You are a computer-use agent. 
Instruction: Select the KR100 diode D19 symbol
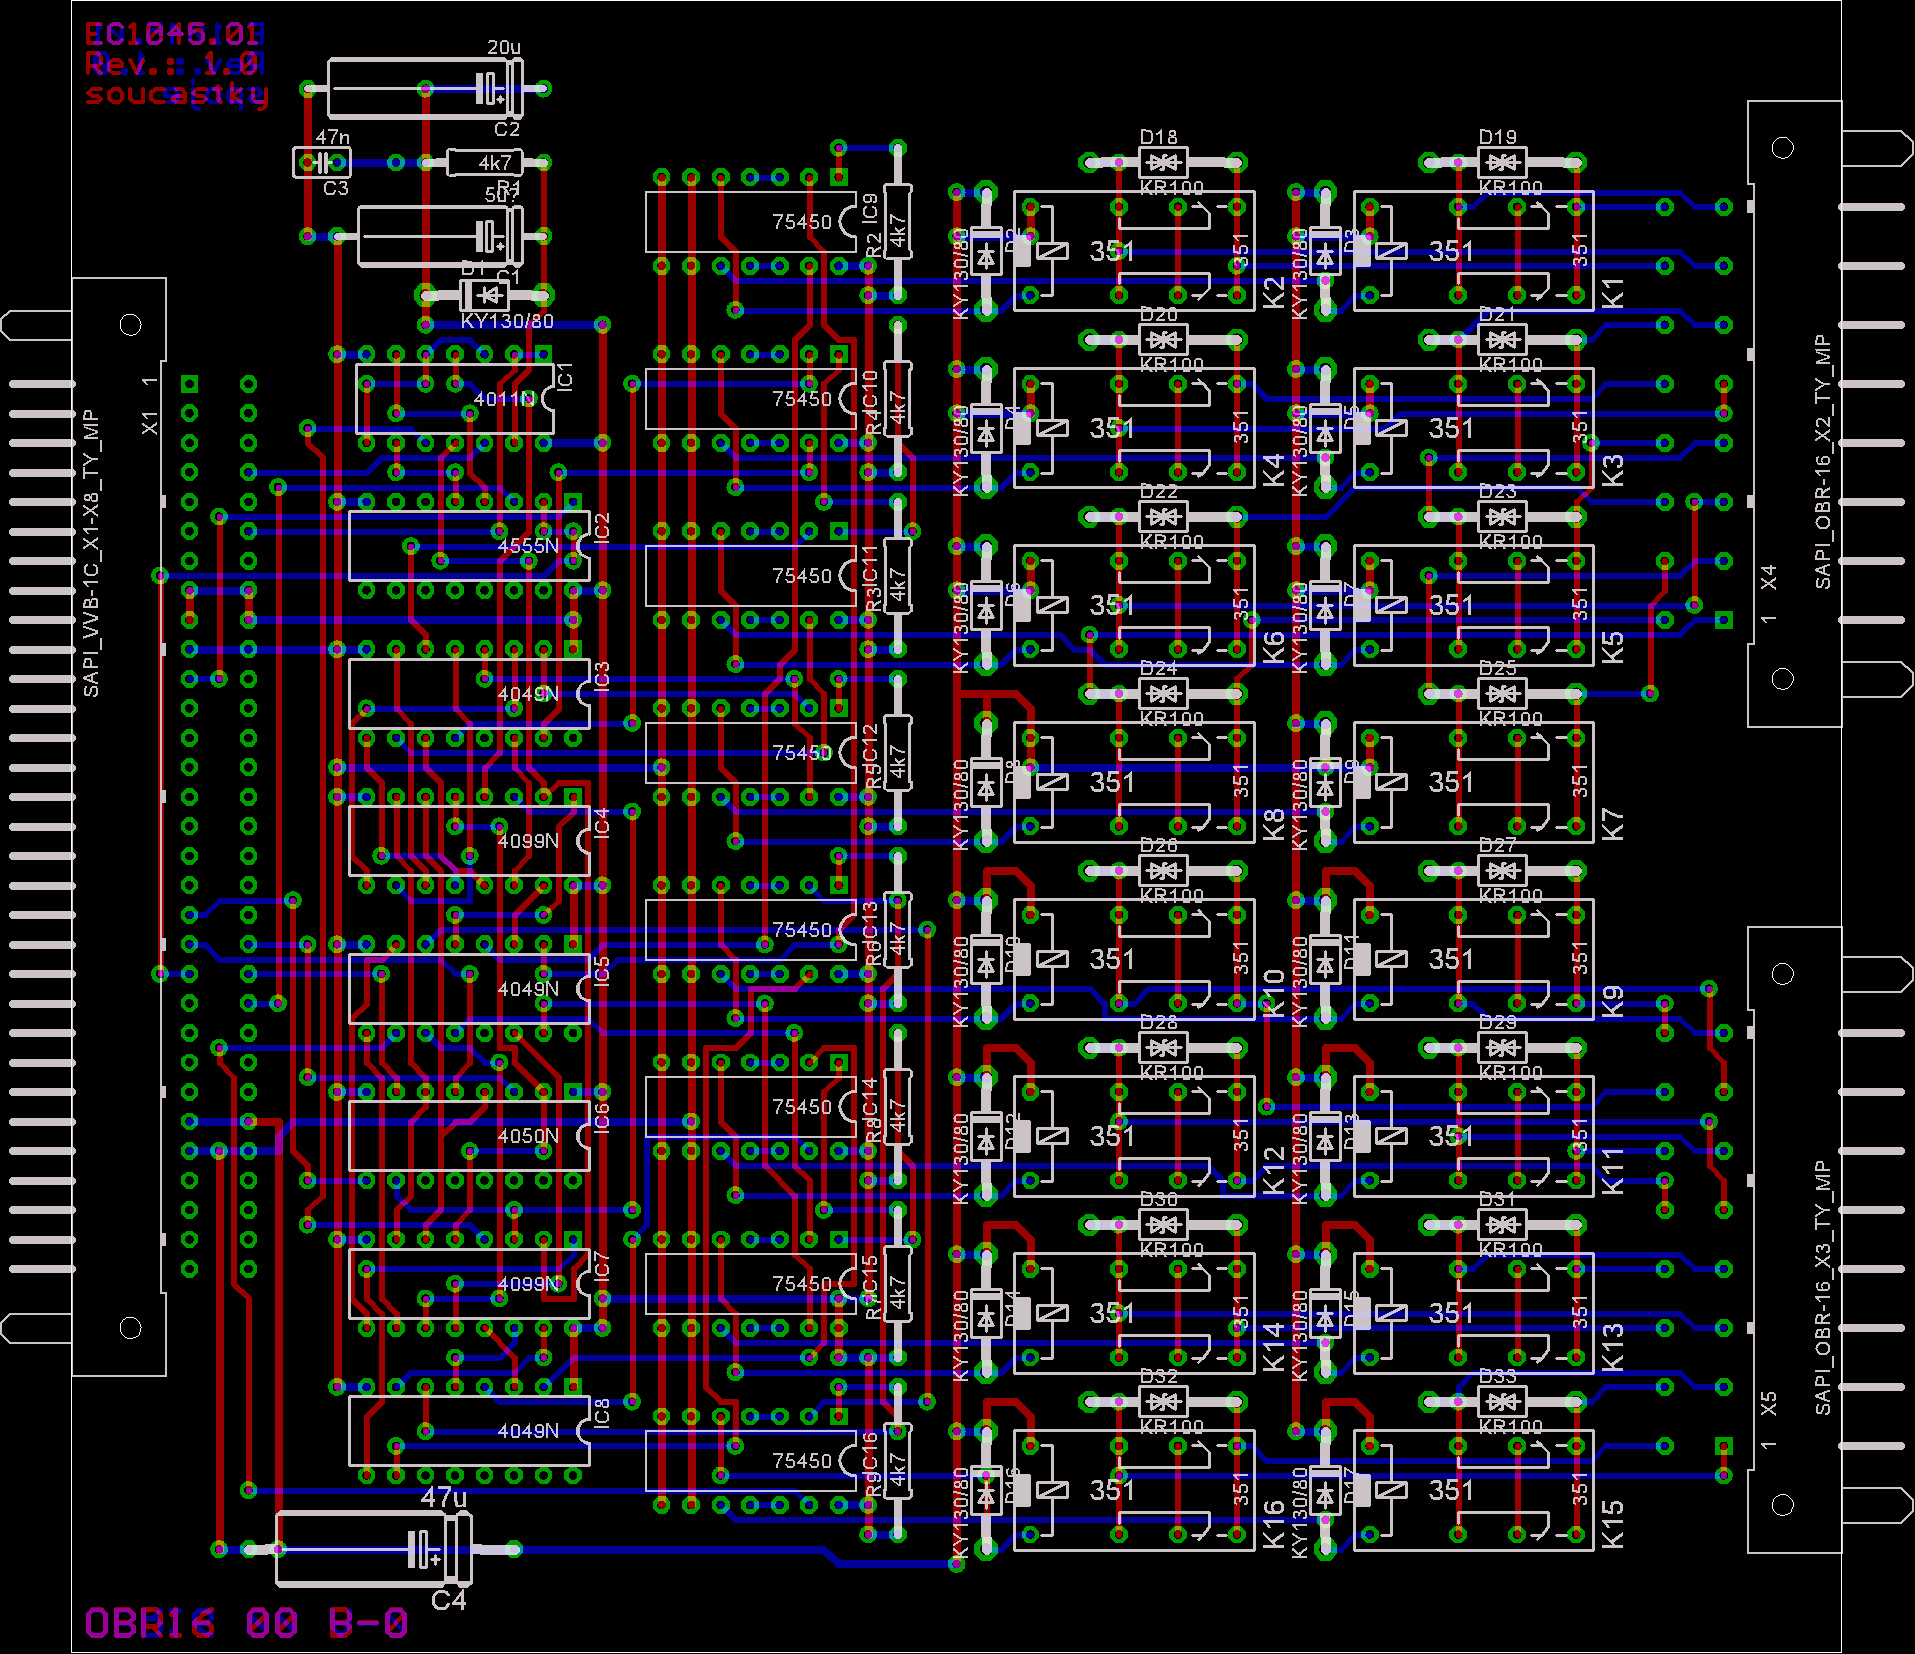click(x=1501, y=162)
